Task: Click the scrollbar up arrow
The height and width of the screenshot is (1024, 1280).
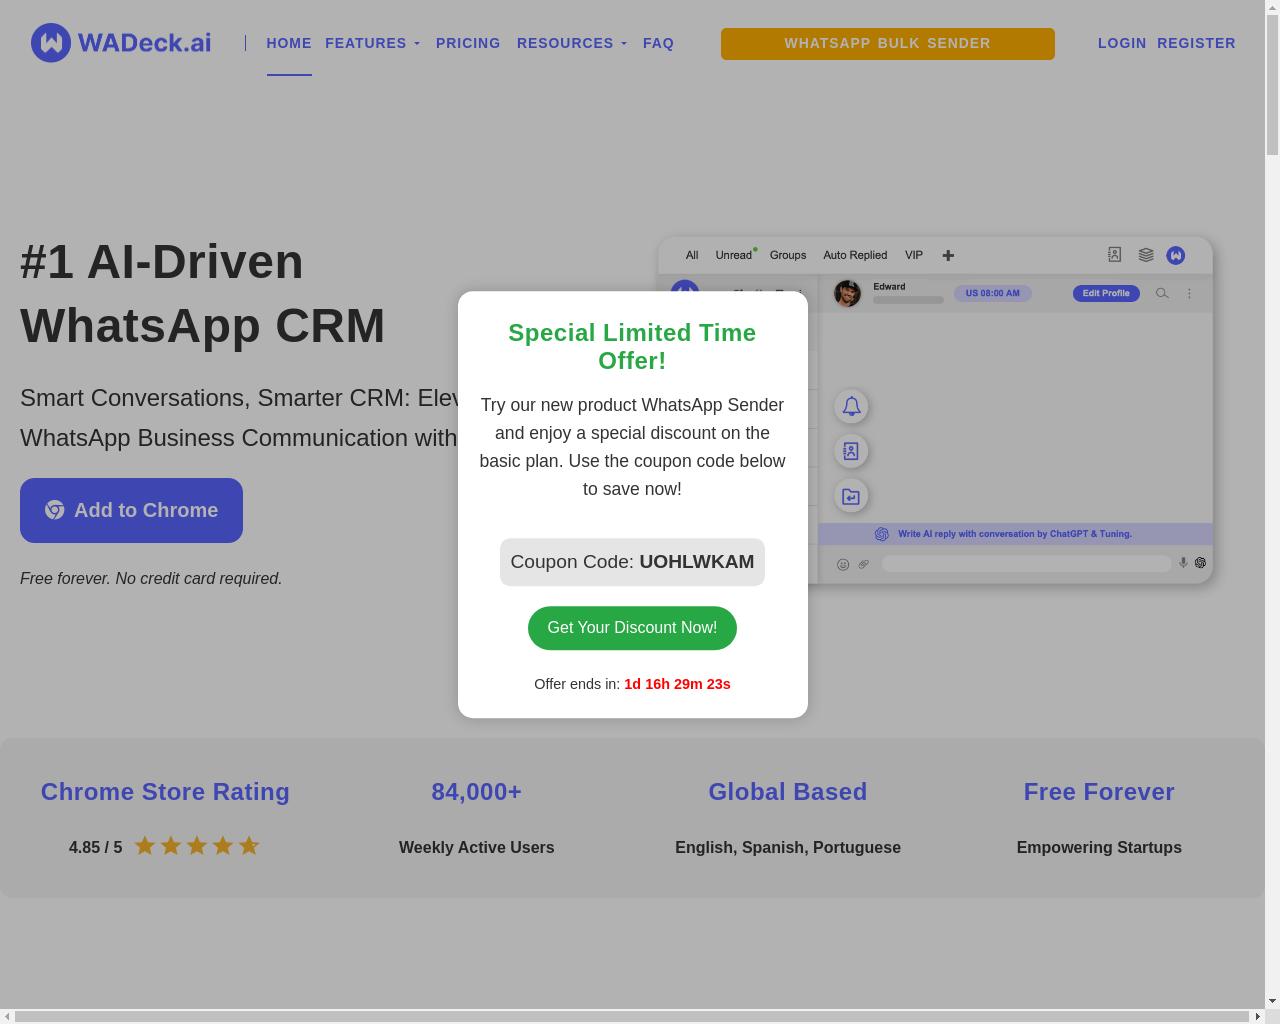Action: [1272, 7]
